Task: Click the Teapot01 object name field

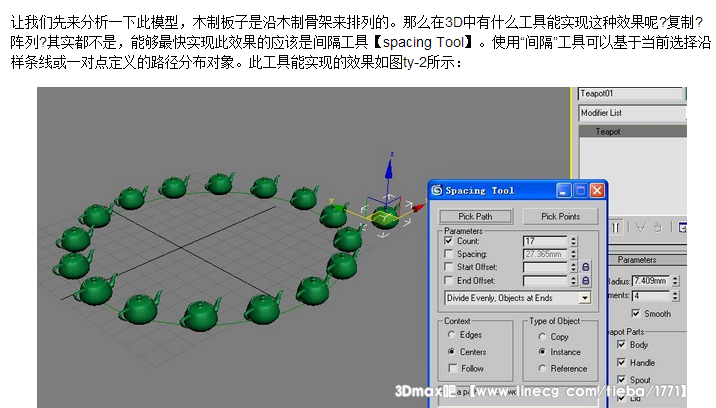Action: (631, 94)
